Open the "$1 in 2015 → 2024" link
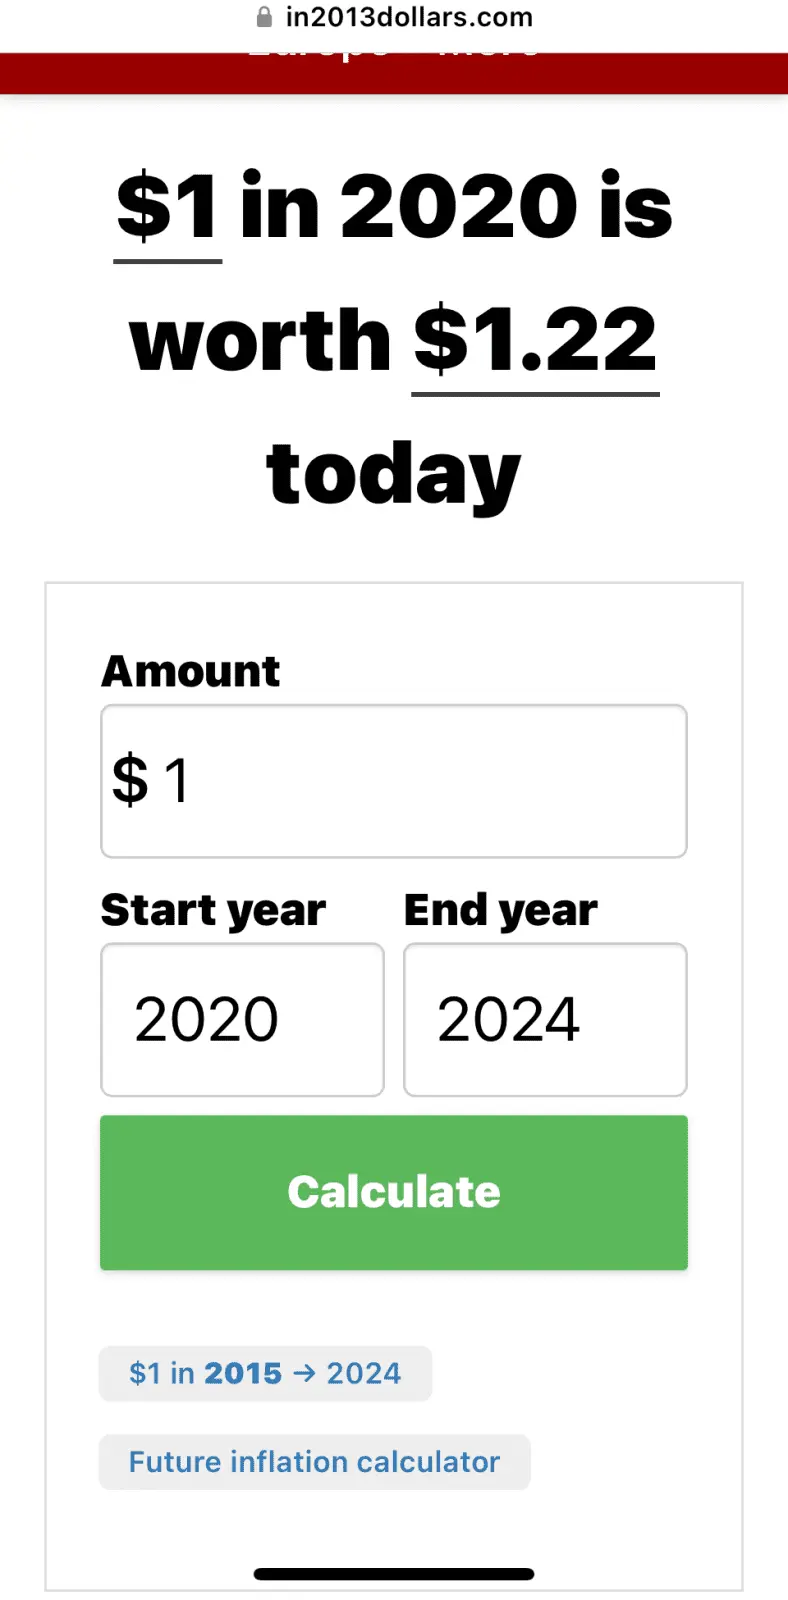 [265, 1373]
